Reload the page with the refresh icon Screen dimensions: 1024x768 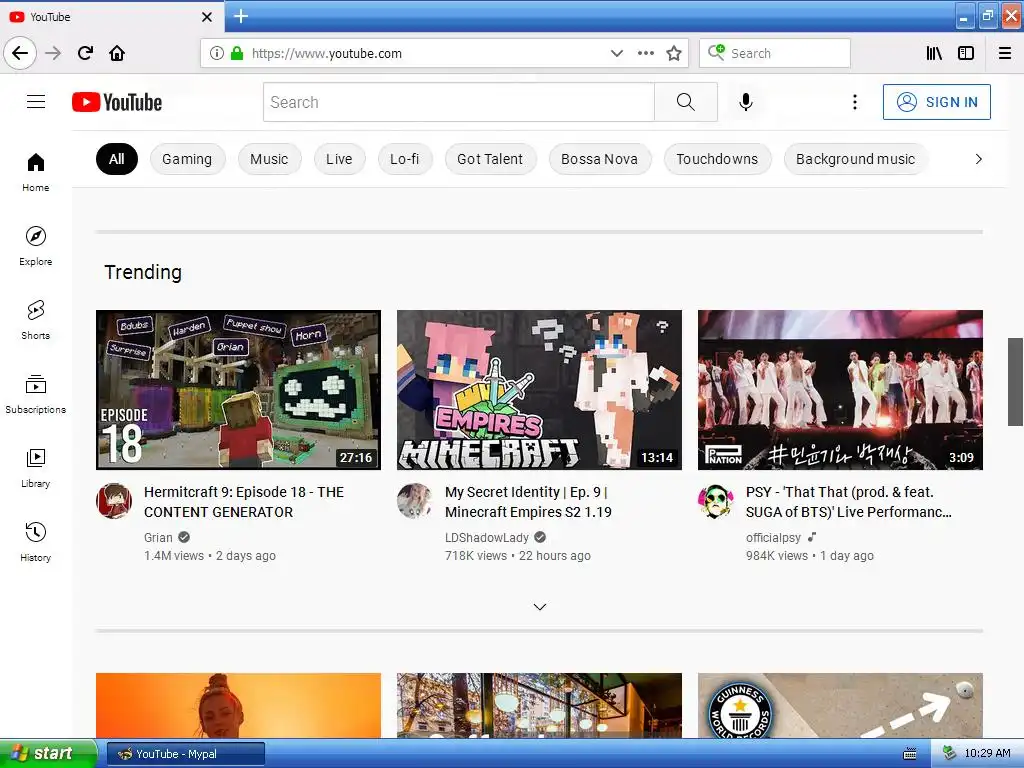tap(86, 53)
